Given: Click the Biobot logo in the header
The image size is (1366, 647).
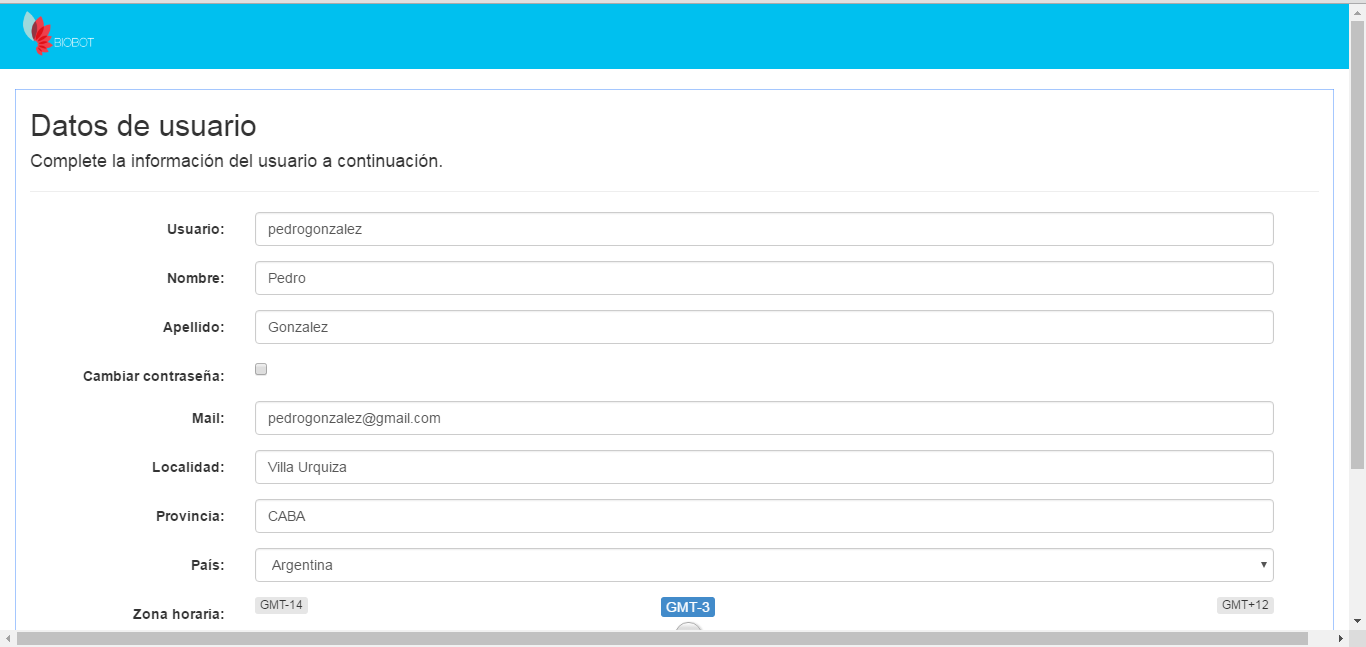Looking at the screenshot, I should pyautogui.click(x=57, y=35).
